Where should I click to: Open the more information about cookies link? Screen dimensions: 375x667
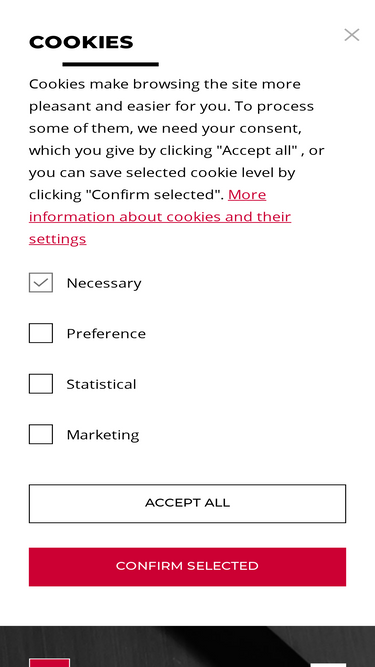160,217
